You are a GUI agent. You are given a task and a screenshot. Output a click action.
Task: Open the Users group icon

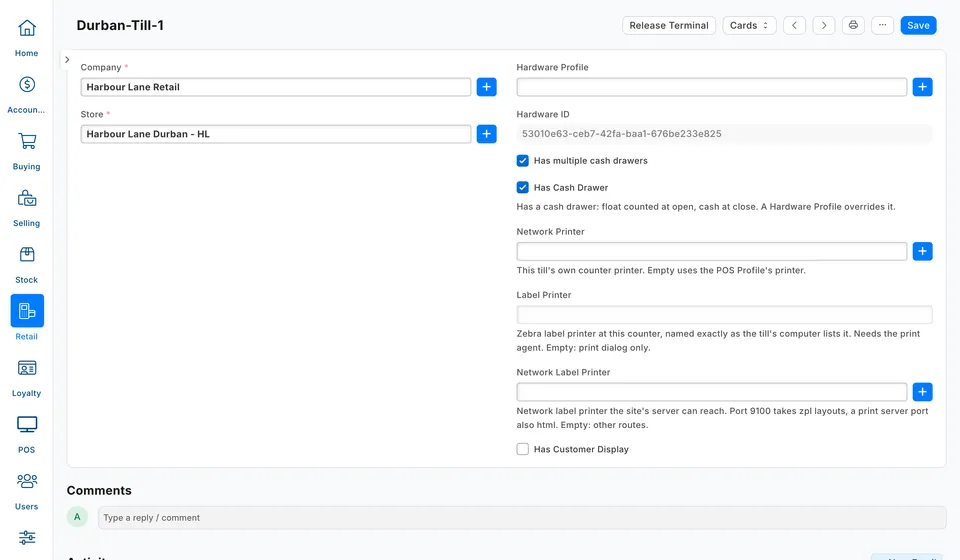[x=26, y=481]
